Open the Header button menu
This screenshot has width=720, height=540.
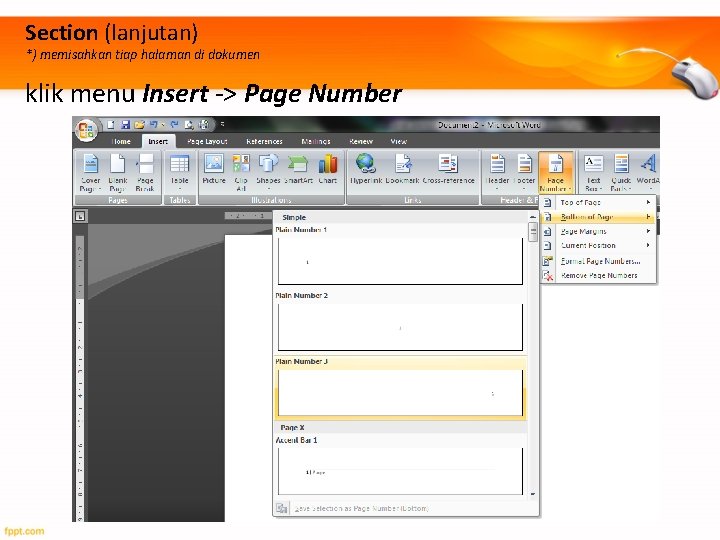tap(497, 173)
